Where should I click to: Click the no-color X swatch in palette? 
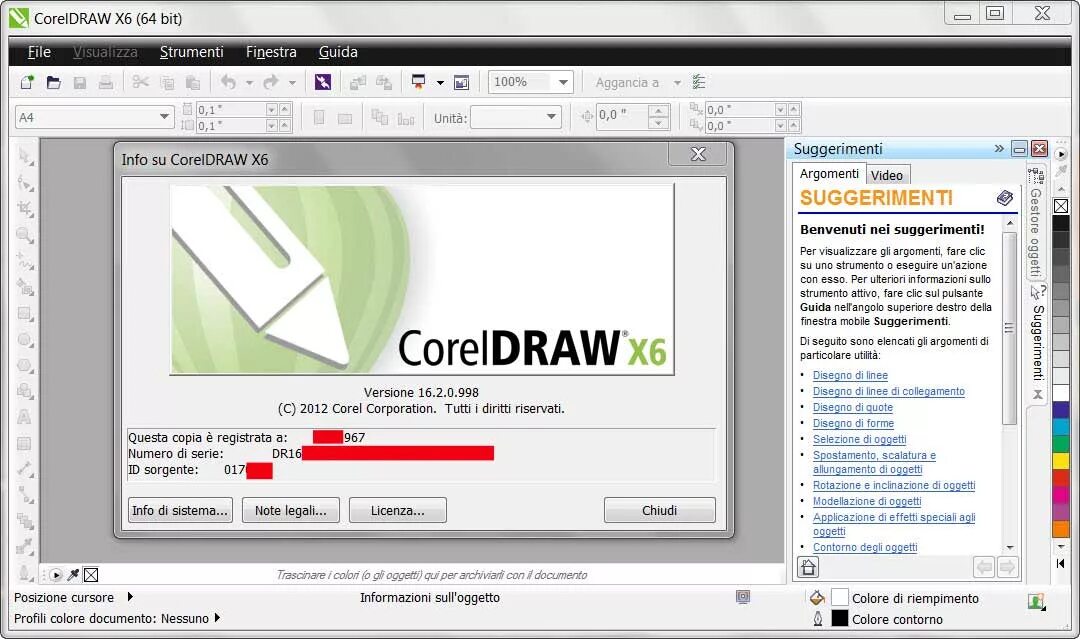point(1061,206)
